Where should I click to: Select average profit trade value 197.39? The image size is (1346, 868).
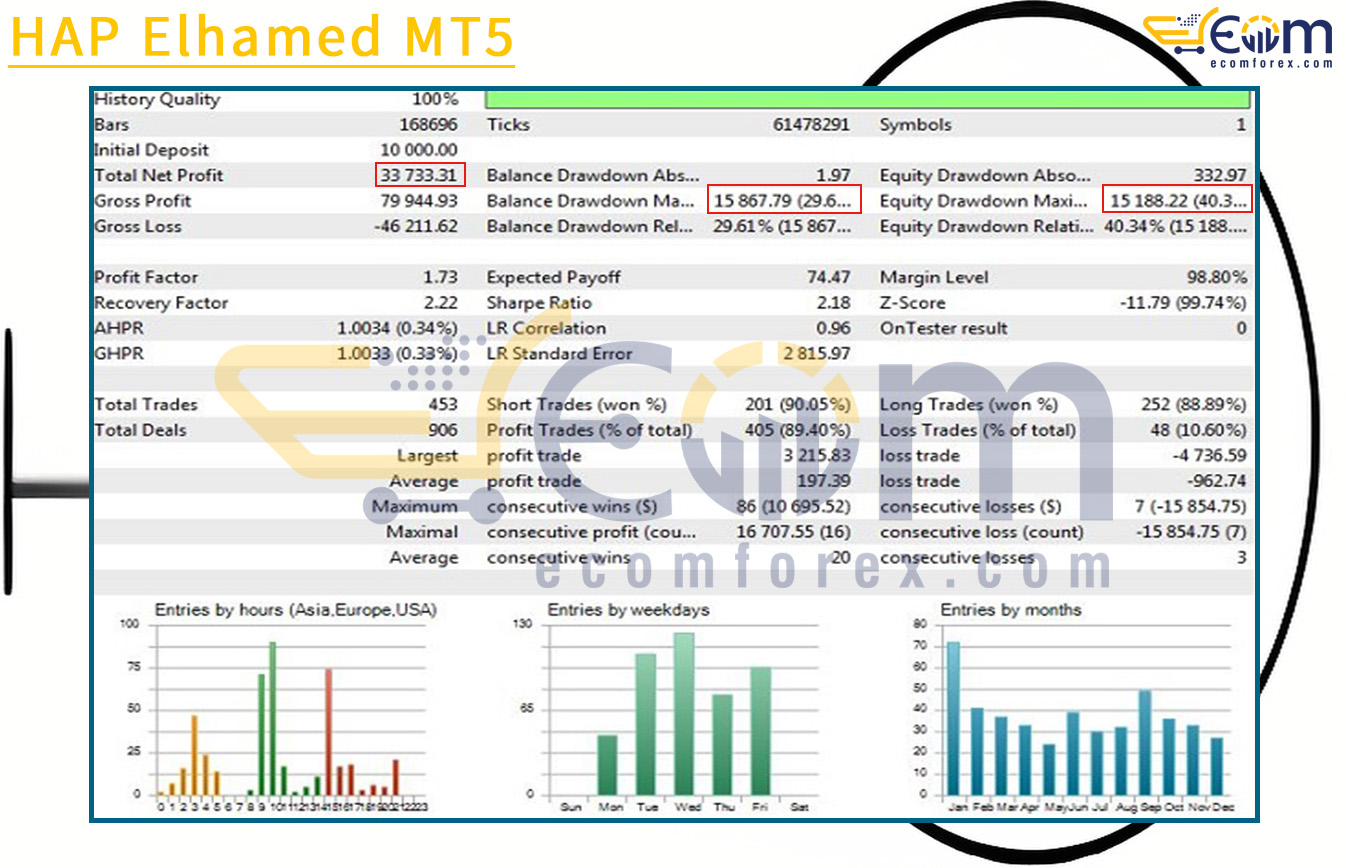point(824,481)
